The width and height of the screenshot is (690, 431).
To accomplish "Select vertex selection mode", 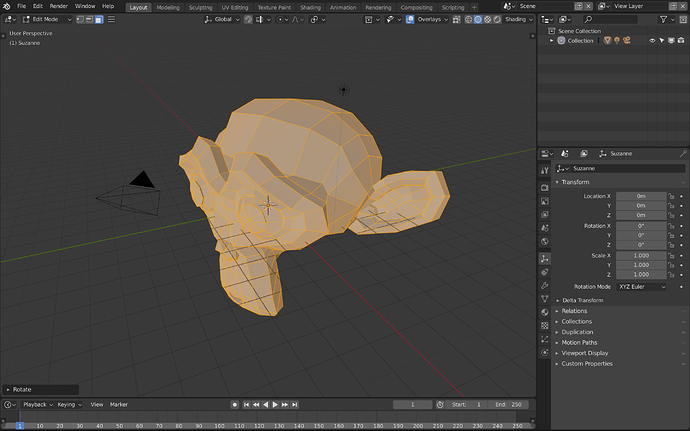I will (80, 19).
